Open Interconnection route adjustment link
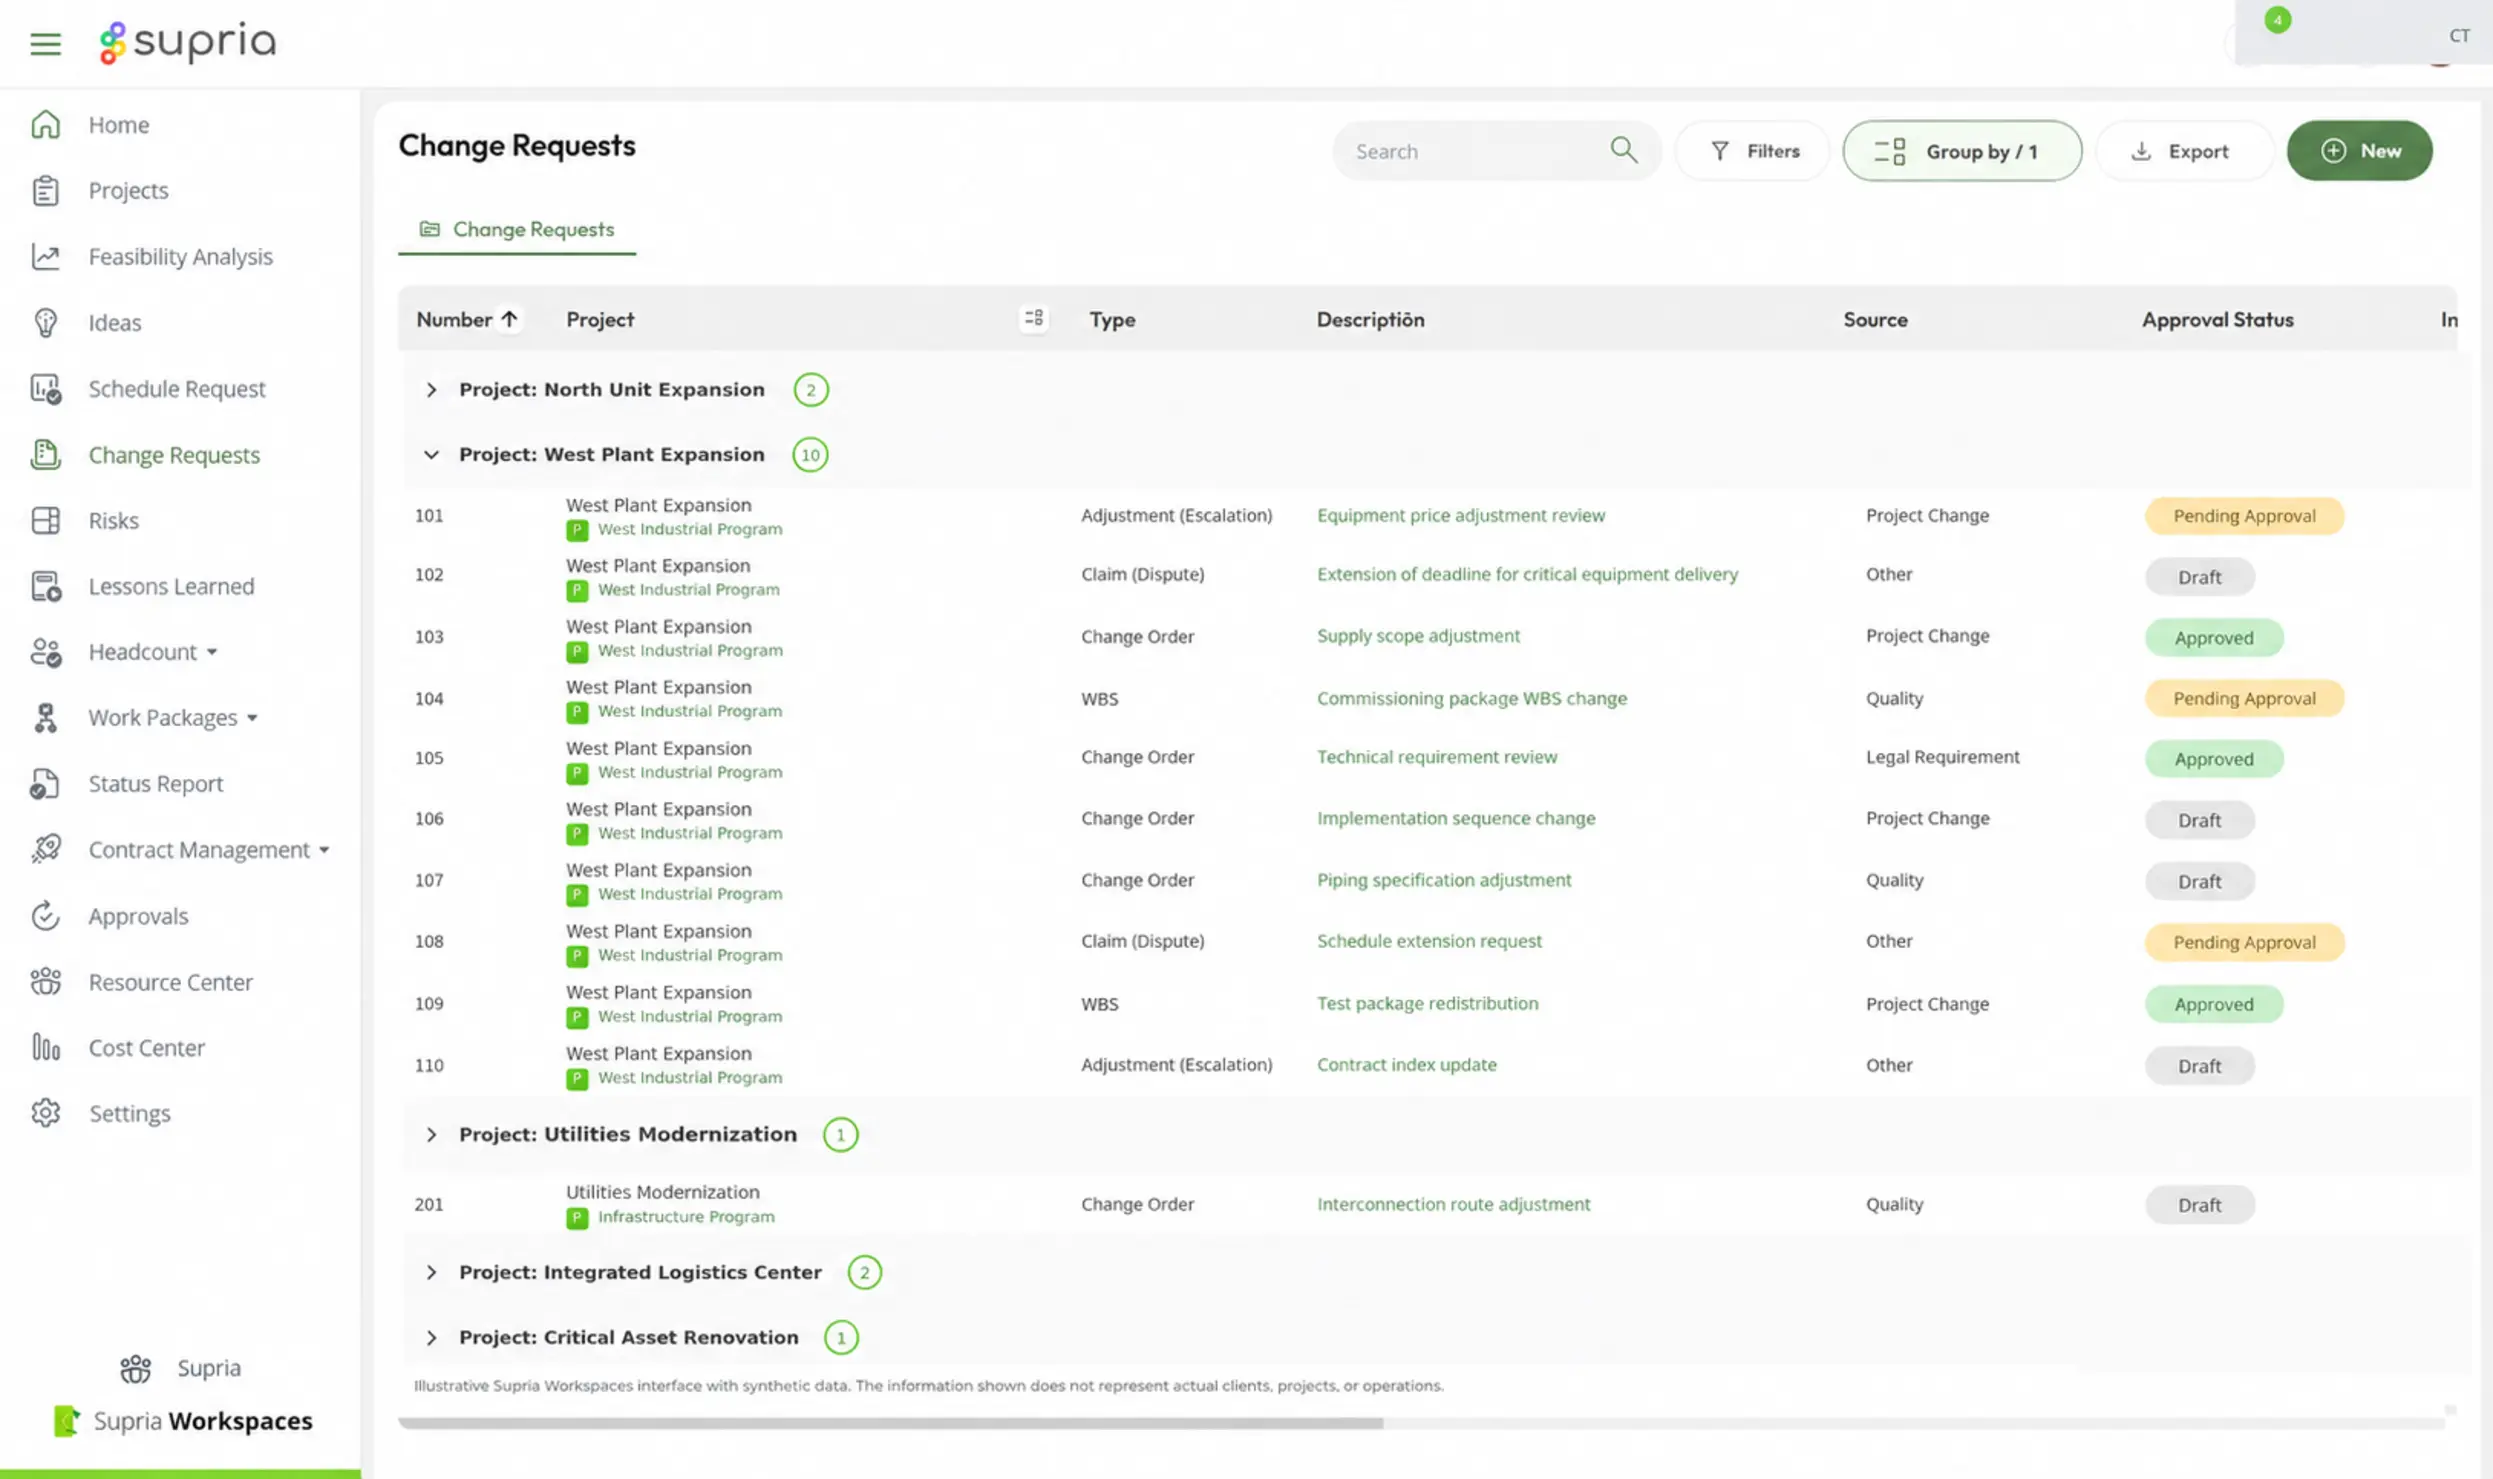2493x1479 pixels. click(1453, 1204)
